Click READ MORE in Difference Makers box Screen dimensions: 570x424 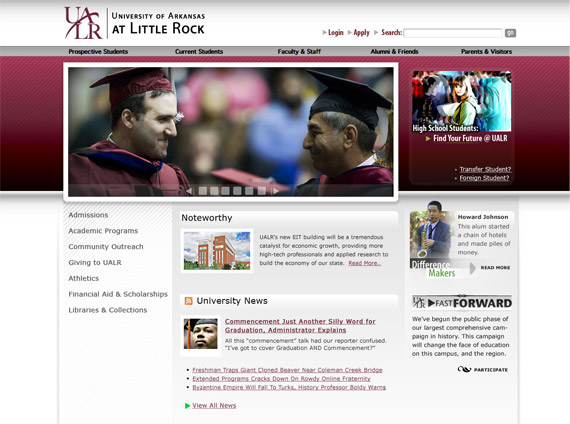(x=495, y=268)
